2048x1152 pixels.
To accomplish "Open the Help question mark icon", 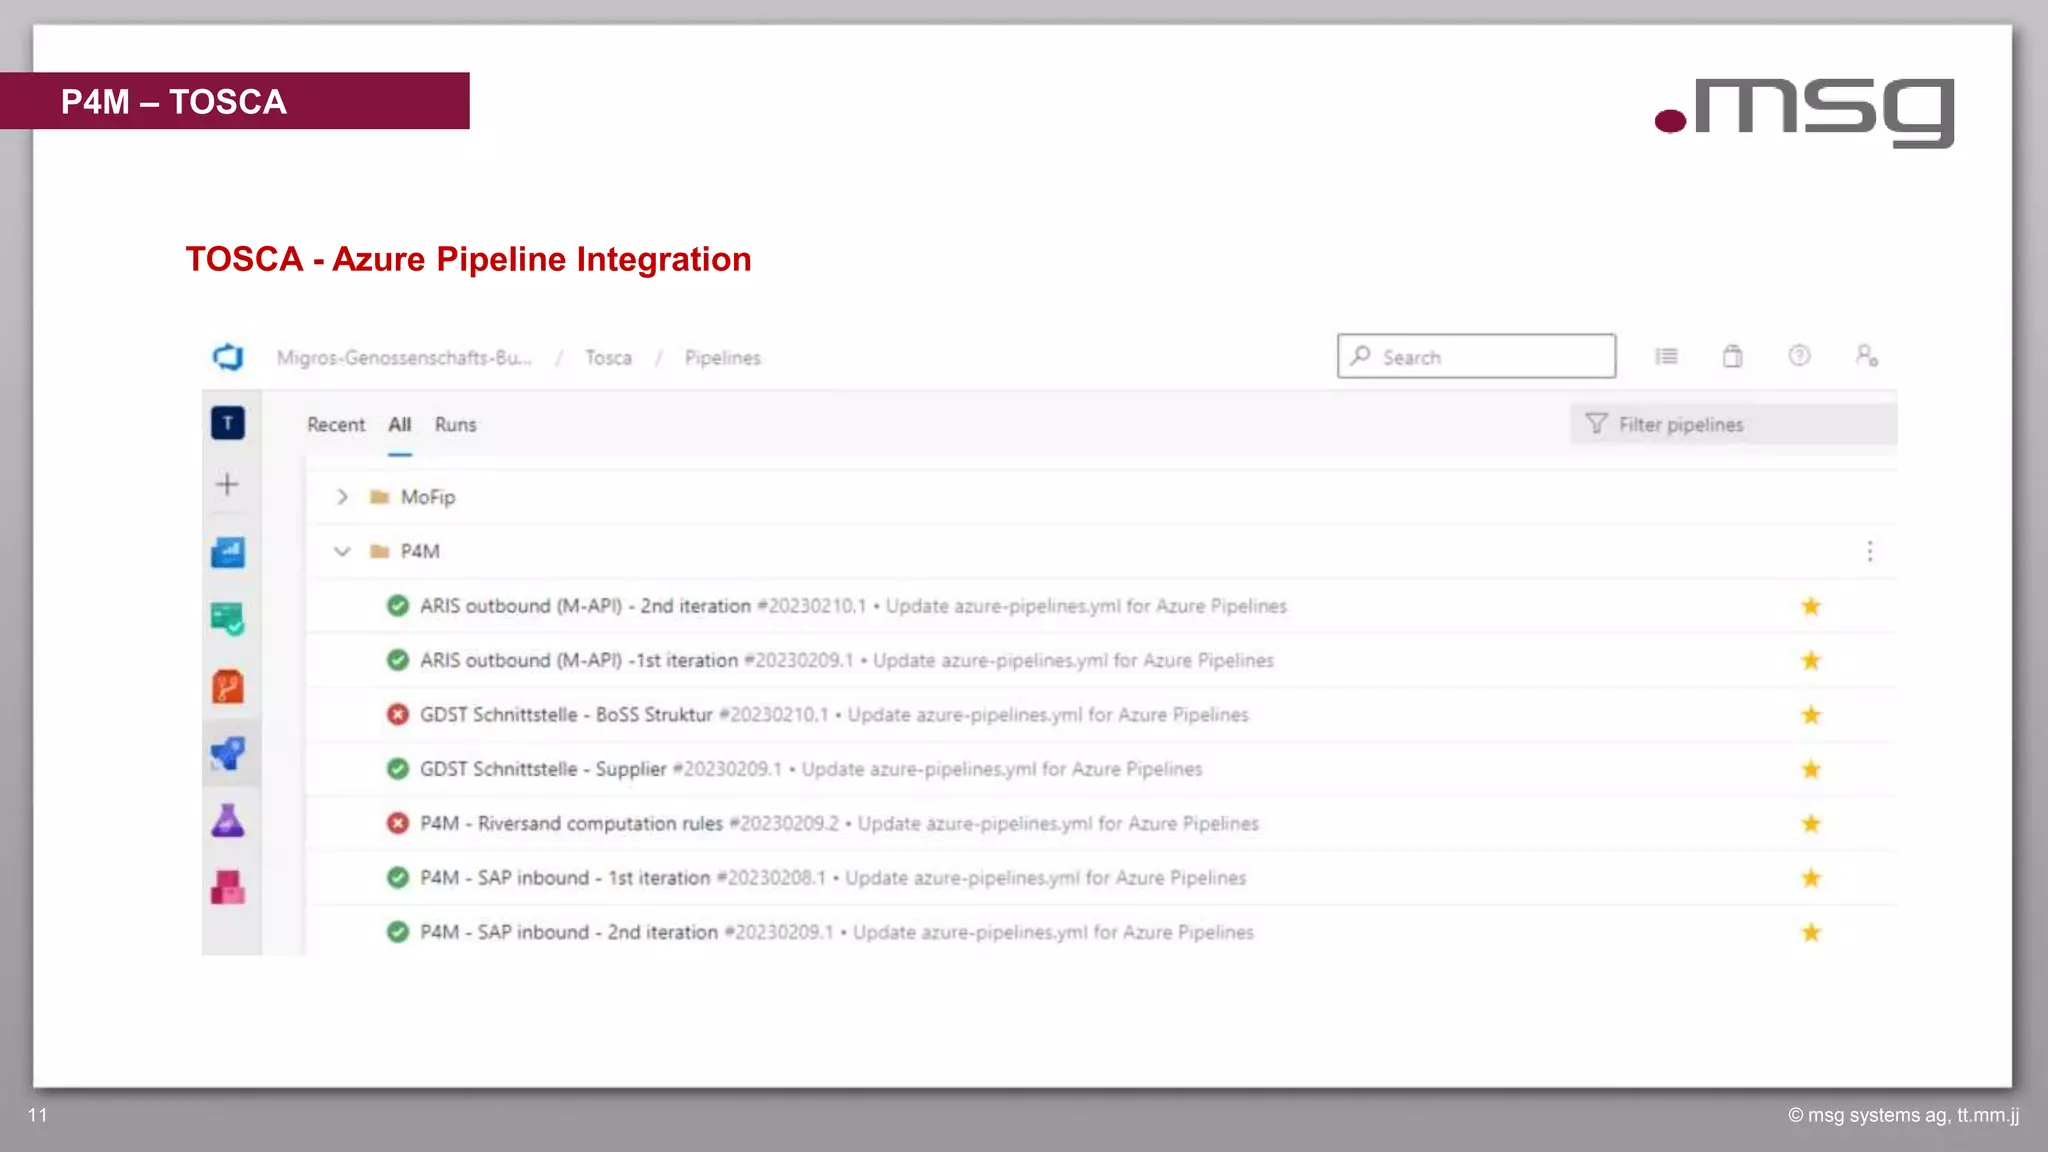I will click(x=1799, y=356).
